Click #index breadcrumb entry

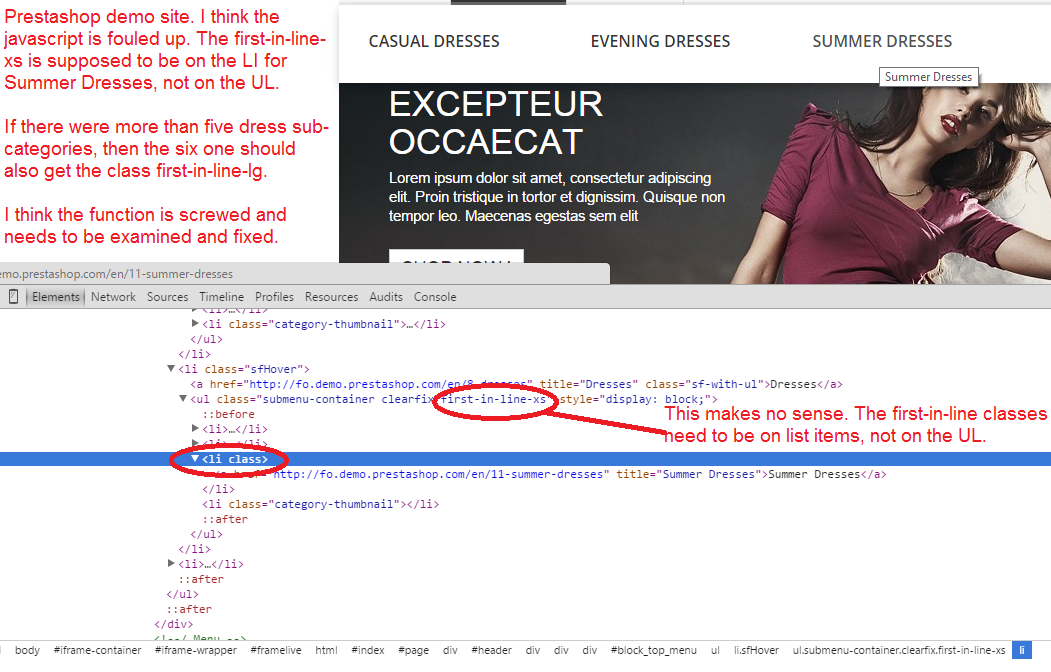point(368,650)
